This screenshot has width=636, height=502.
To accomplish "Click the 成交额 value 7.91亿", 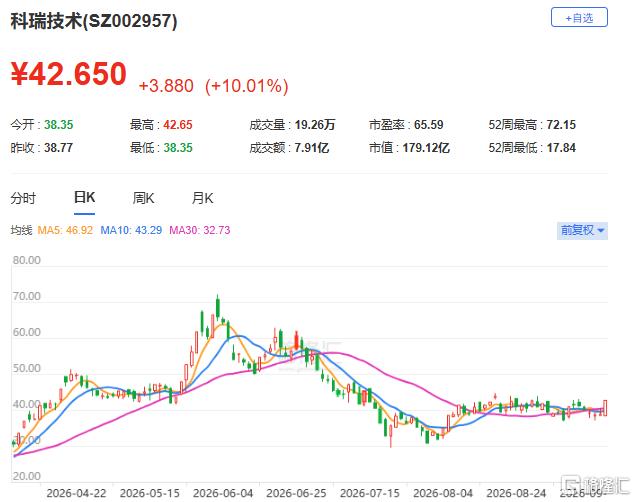I will [312, 148].
